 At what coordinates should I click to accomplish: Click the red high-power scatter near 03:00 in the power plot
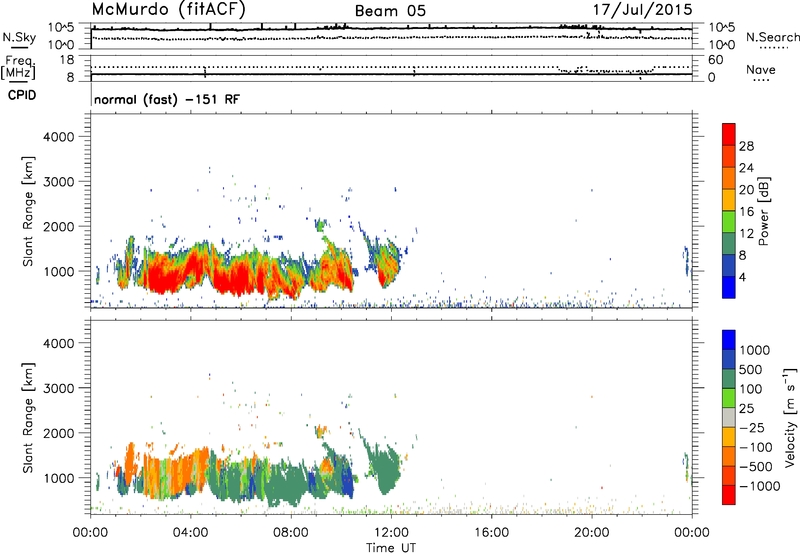162,278
